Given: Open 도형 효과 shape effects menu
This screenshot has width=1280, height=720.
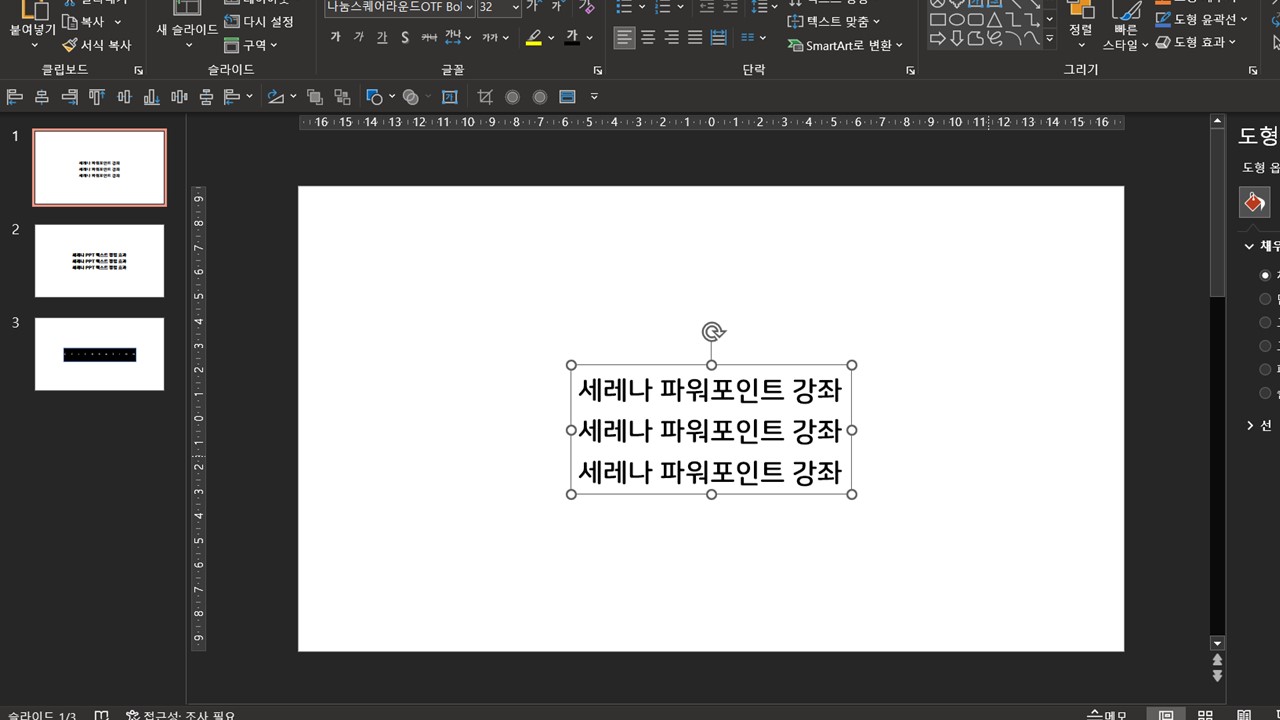Looking at the screenshot, I should [1196, 42].
